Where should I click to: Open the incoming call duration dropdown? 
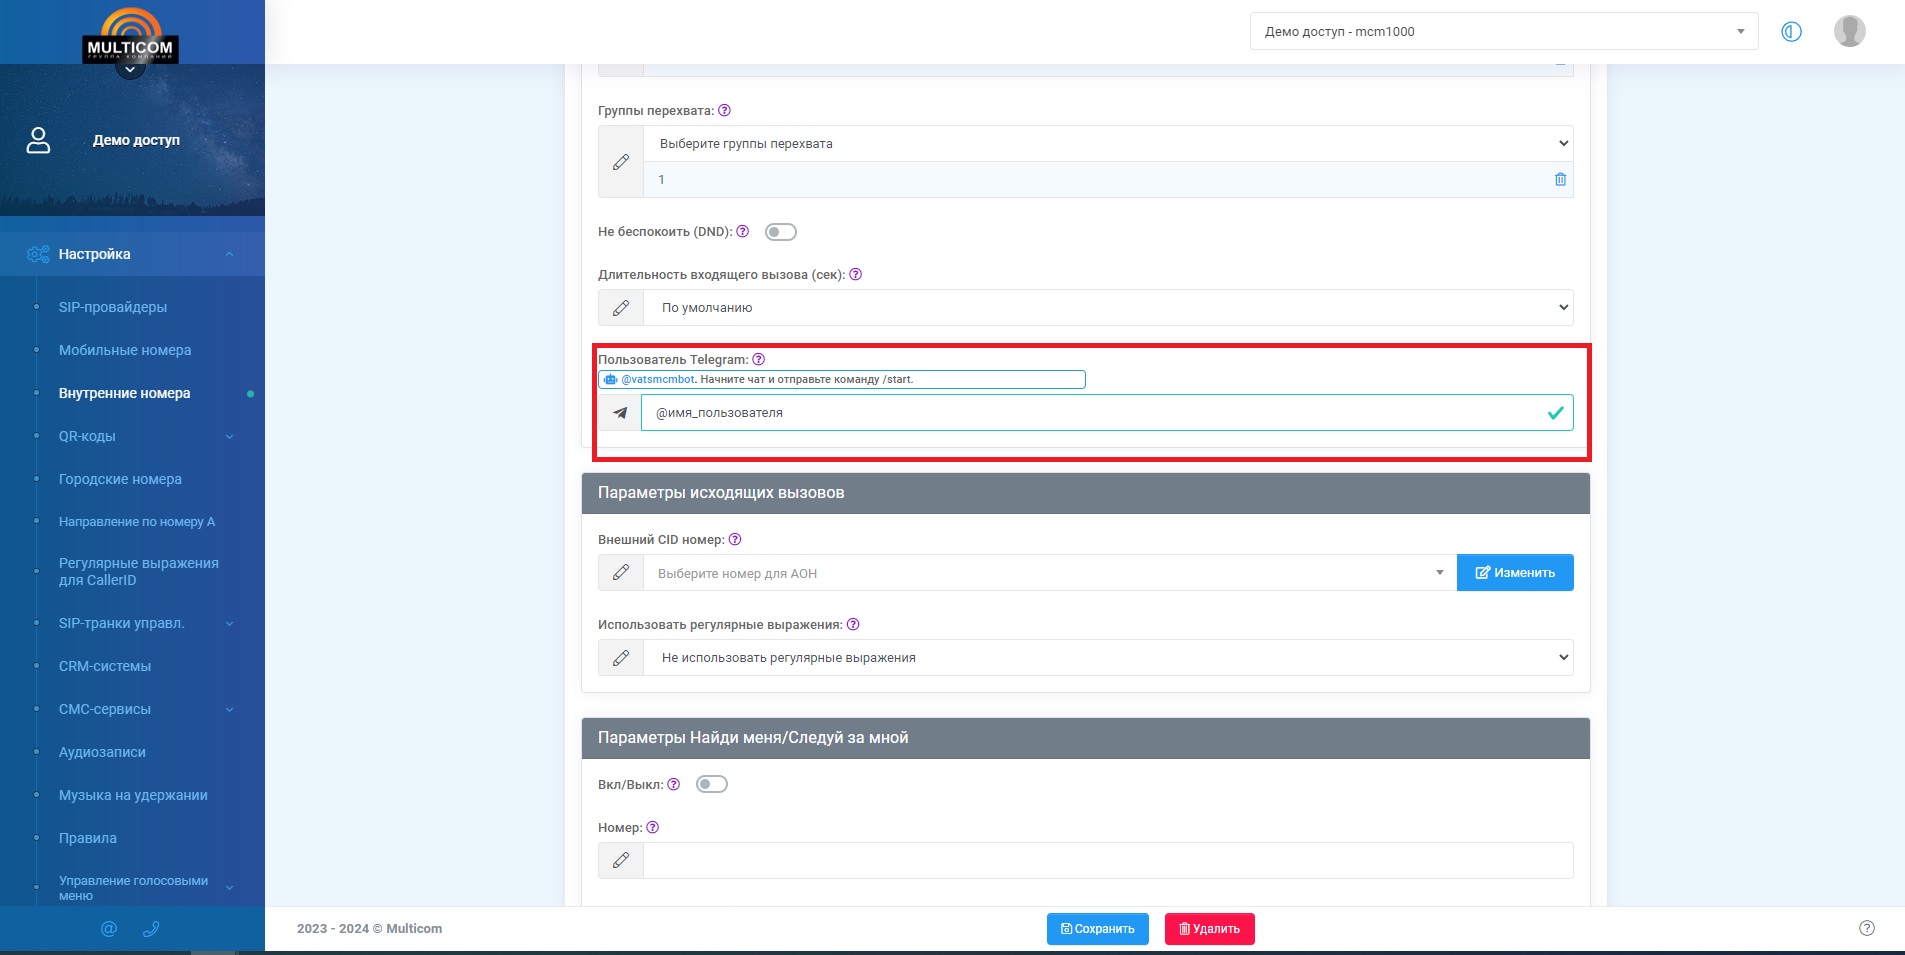(1107, 308)
